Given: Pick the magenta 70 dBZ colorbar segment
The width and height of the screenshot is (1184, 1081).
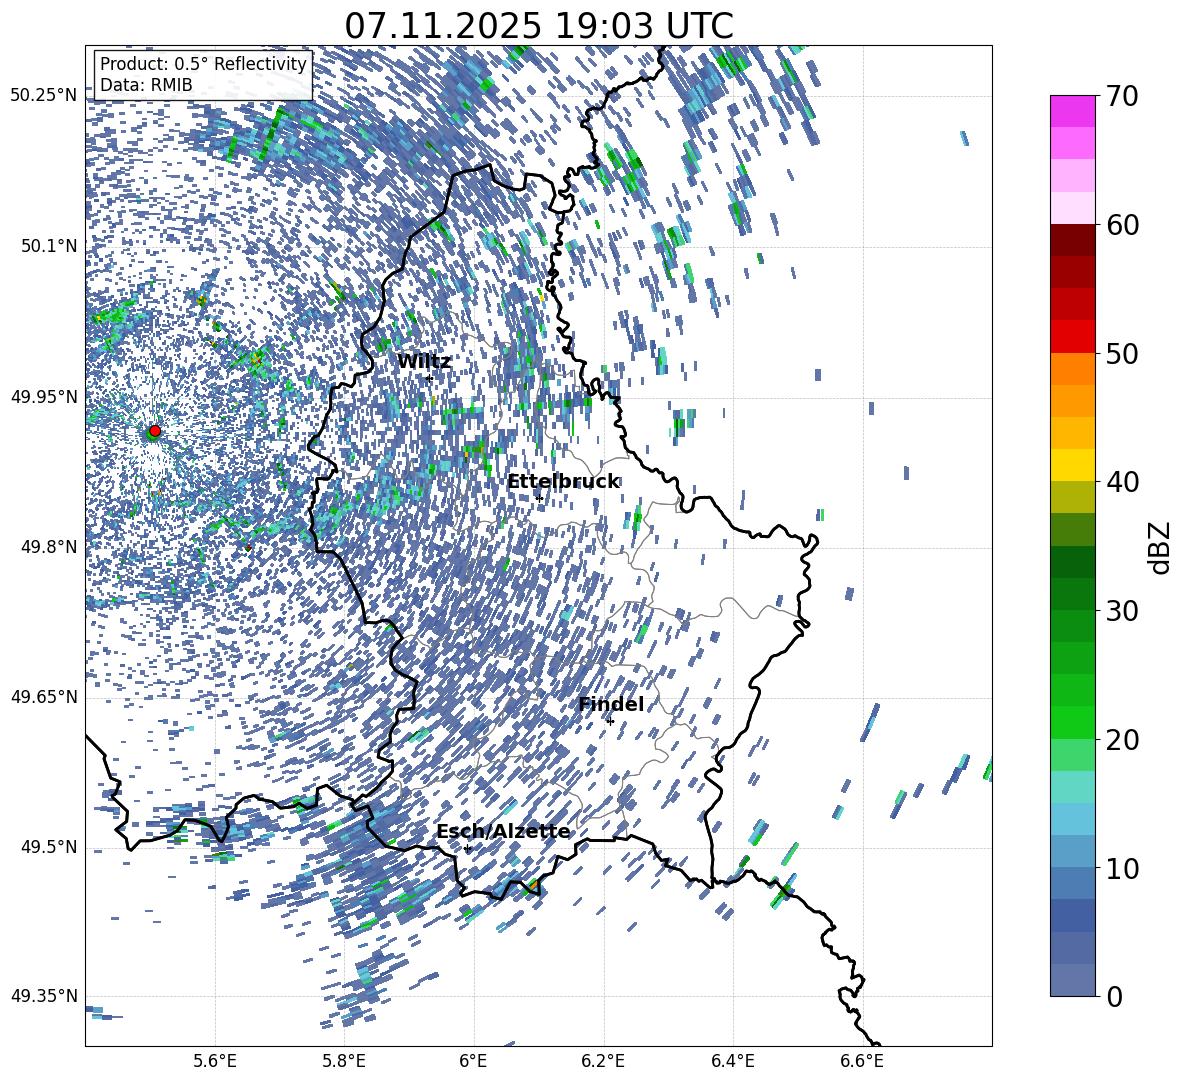Looking at the screenshot, I should [1073, 111].
